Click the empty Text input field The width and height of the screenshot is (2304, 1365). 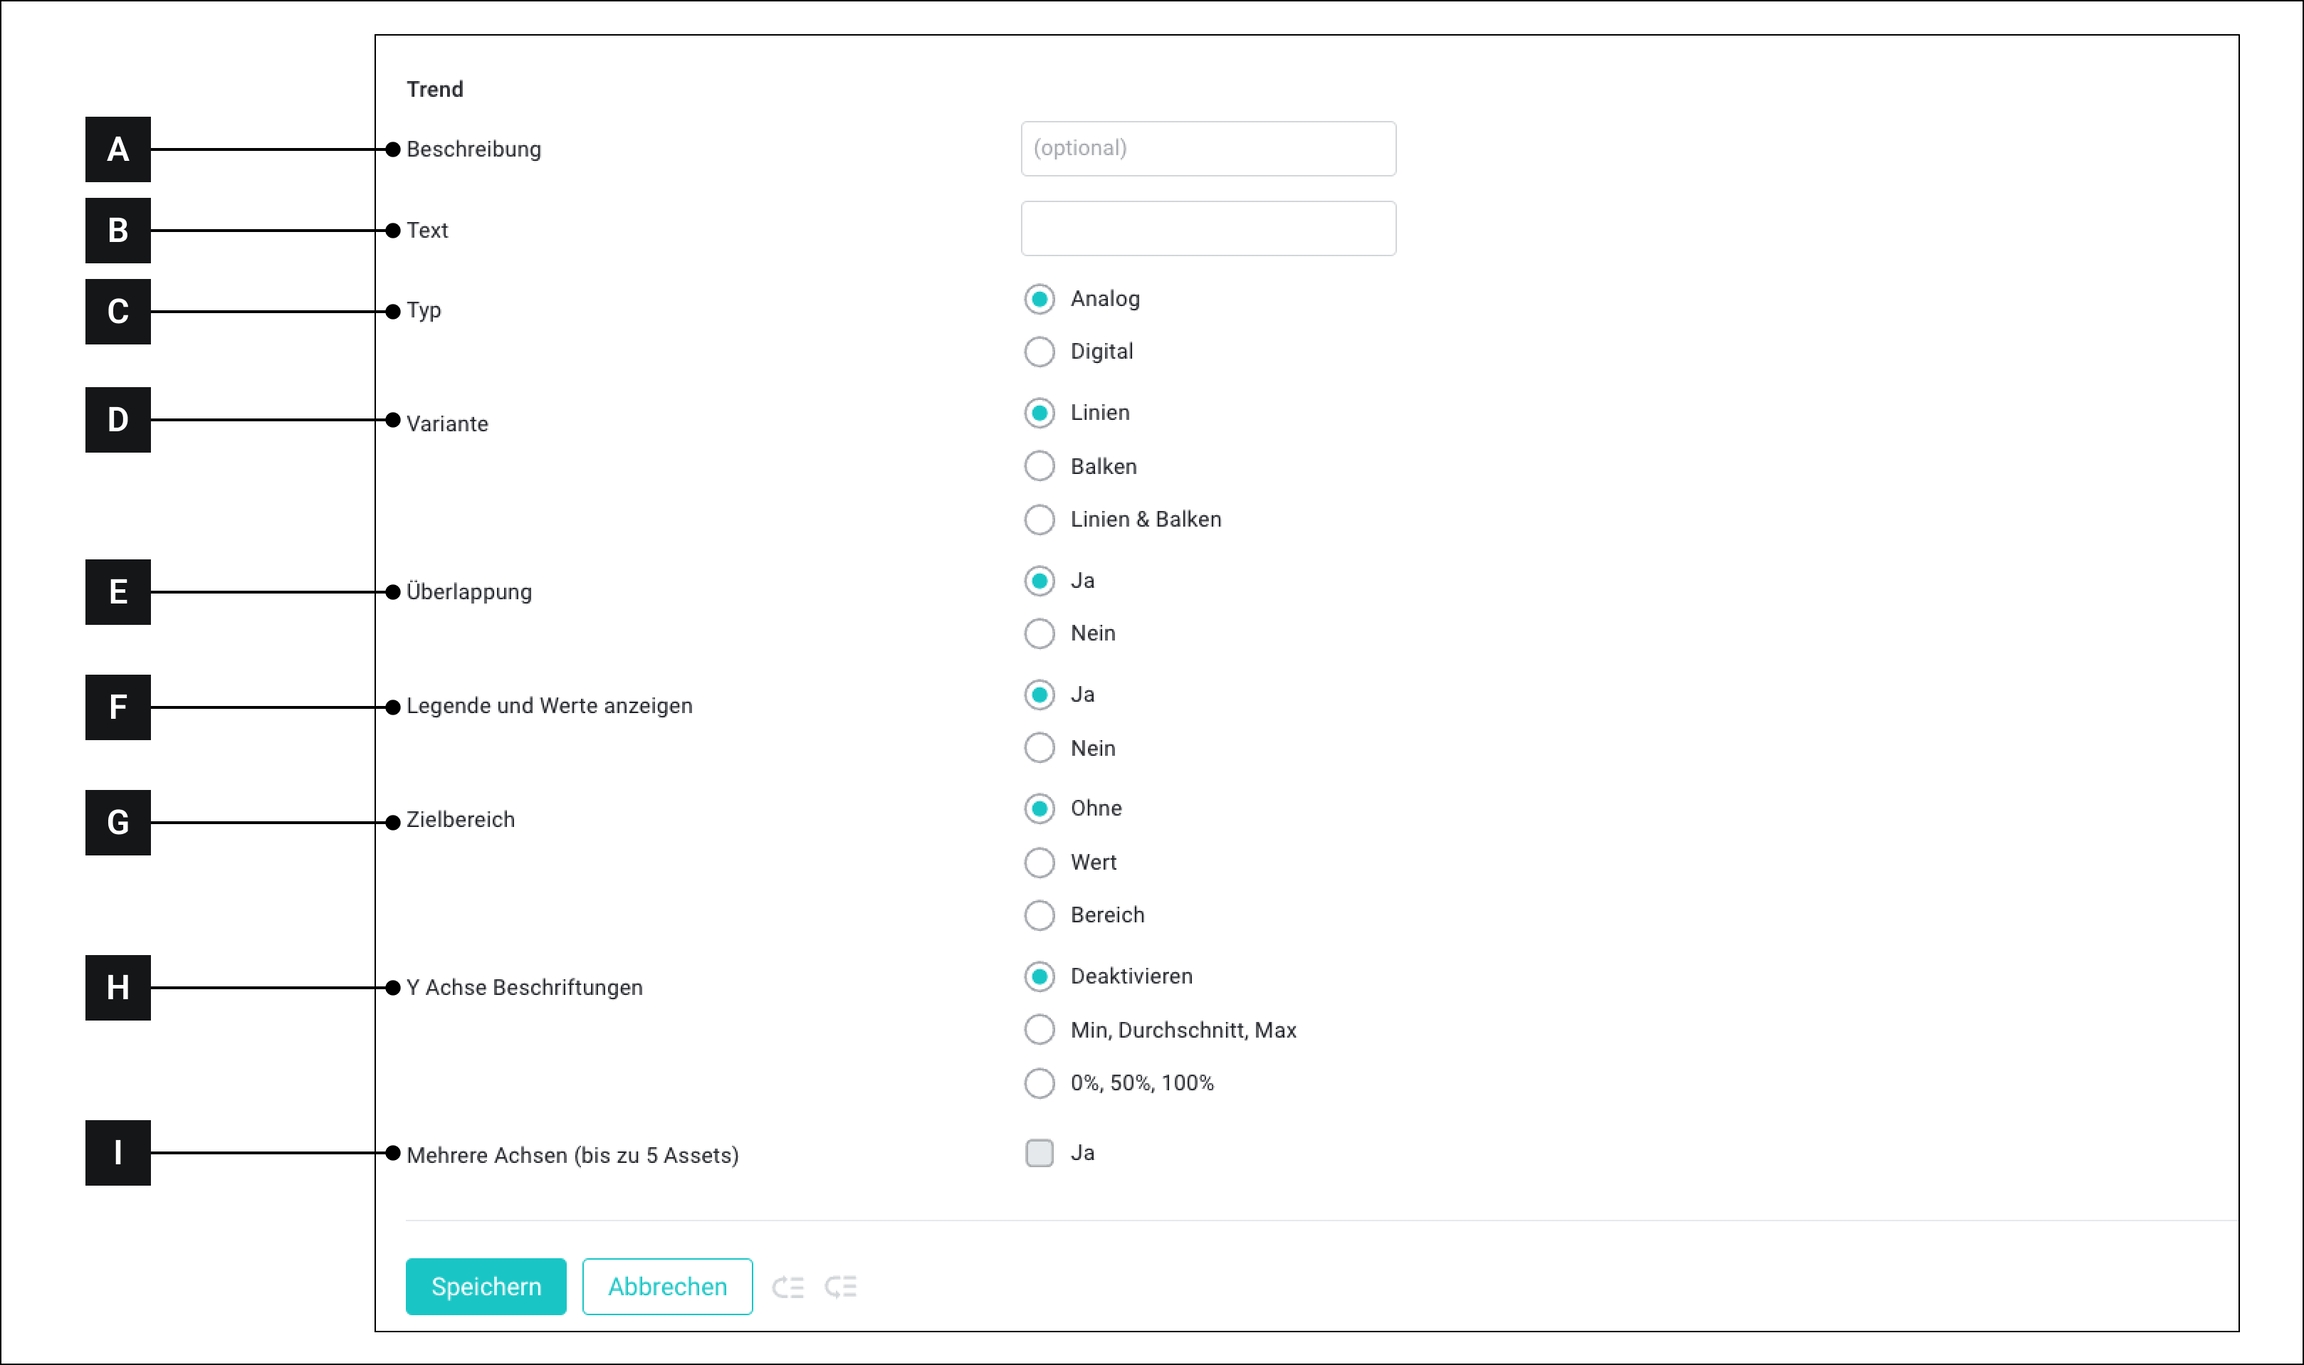pyautogui.click(x=1208, y=229)
